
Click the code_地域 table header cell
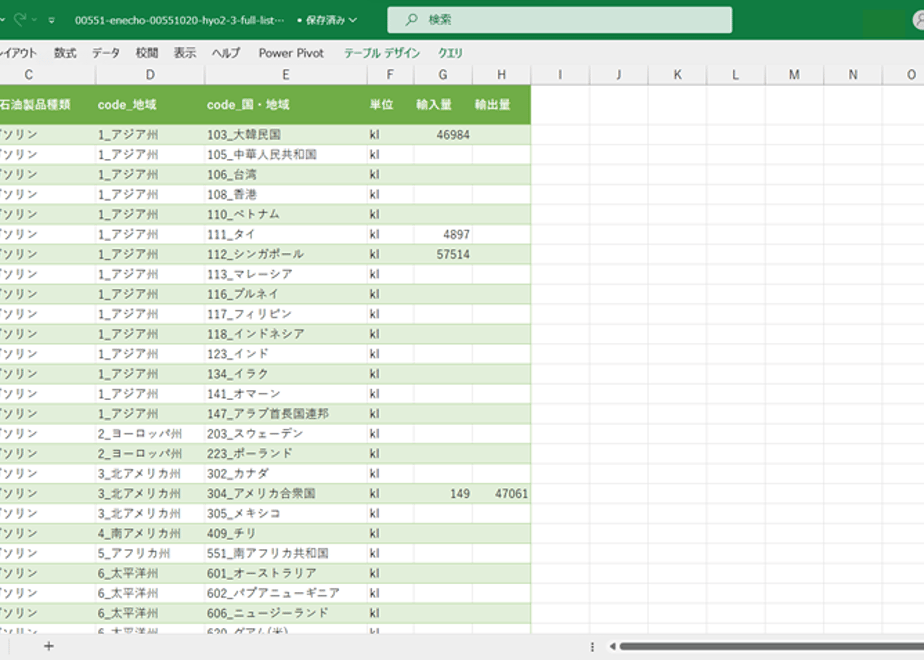pos(150,105)
